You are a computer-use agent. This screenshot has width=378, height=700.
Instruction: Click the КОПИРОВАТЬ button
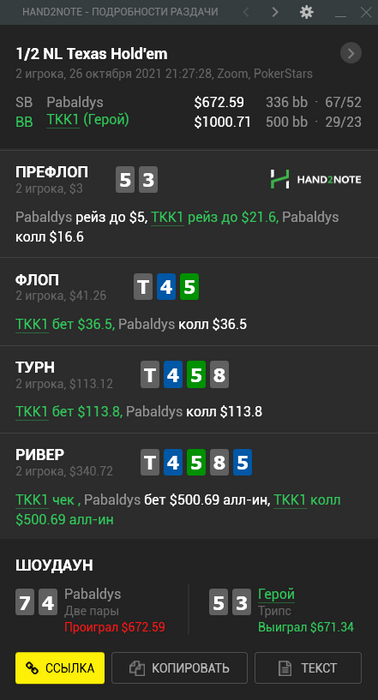(x=179, y=668)
